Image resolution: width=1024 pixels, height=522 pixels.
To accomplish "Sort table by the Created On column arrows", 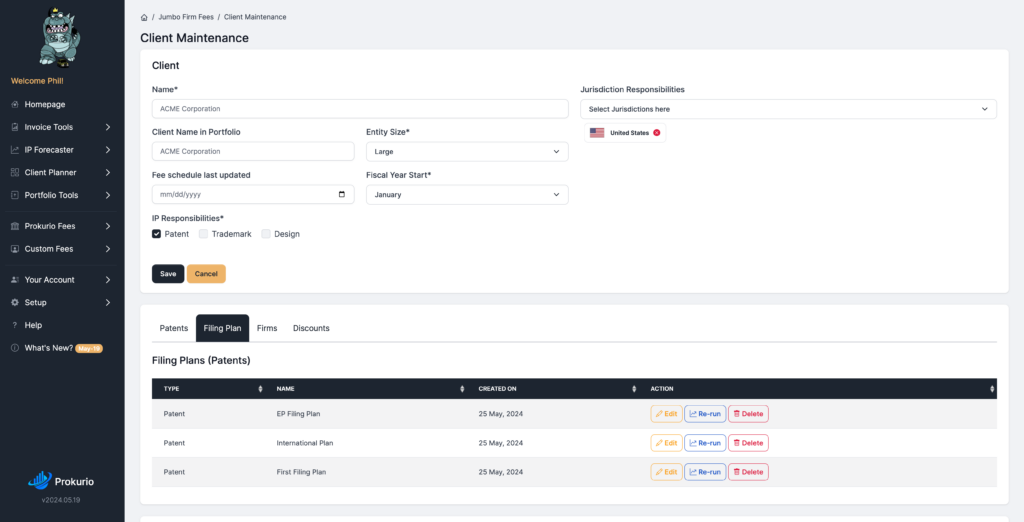I will [634, 389].
